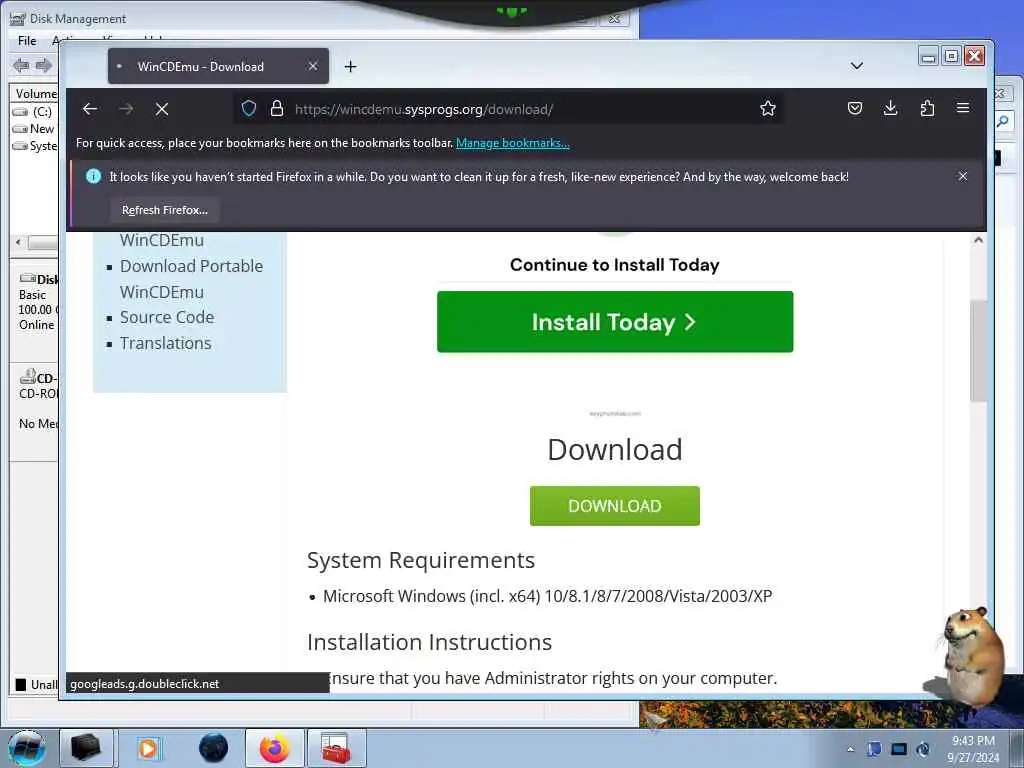This screenshot has width=1024, height=768.
Task: Select the (C:) volume in Disk Management
Action: [35, 112]
